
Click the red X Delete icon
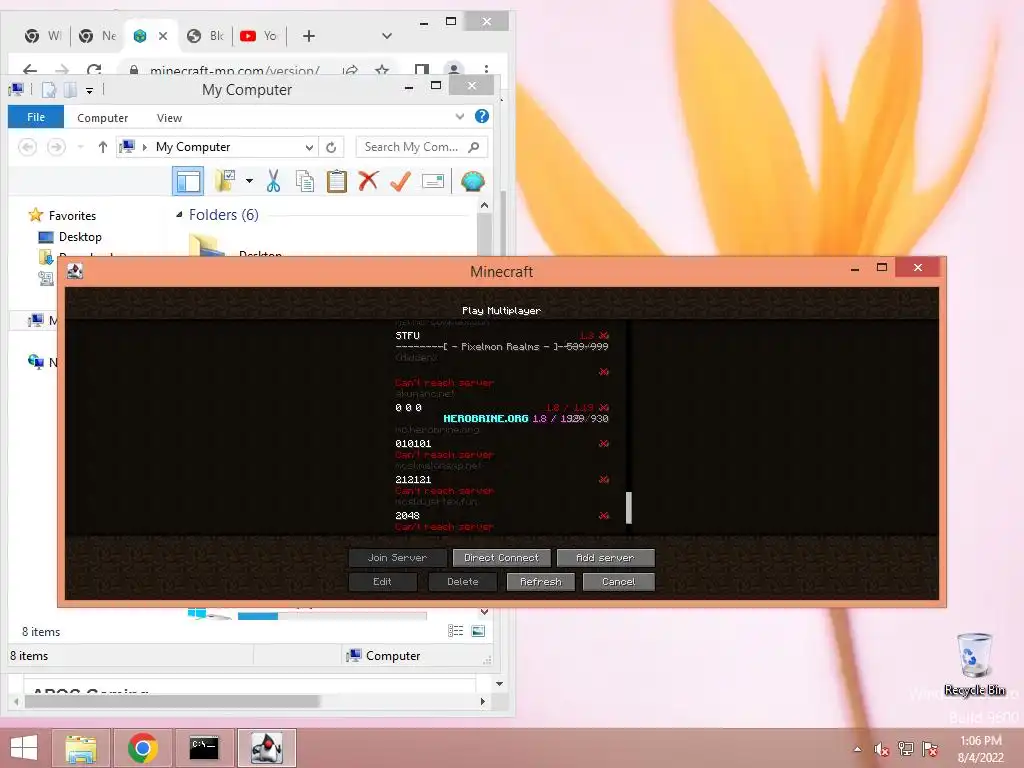pos(368,180)
